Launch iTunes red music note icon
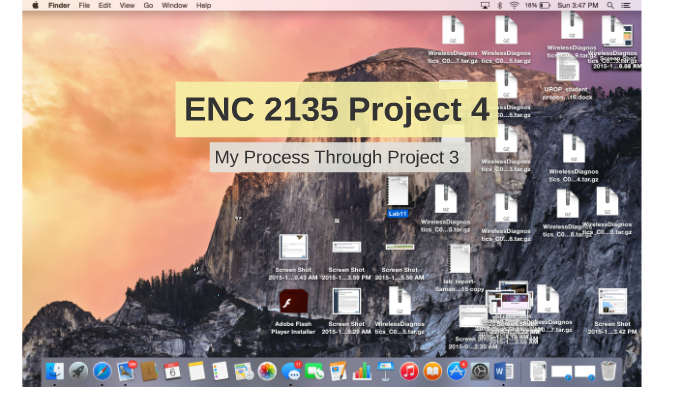The height and width of the screenshot is (394, 700). (409, 371)
